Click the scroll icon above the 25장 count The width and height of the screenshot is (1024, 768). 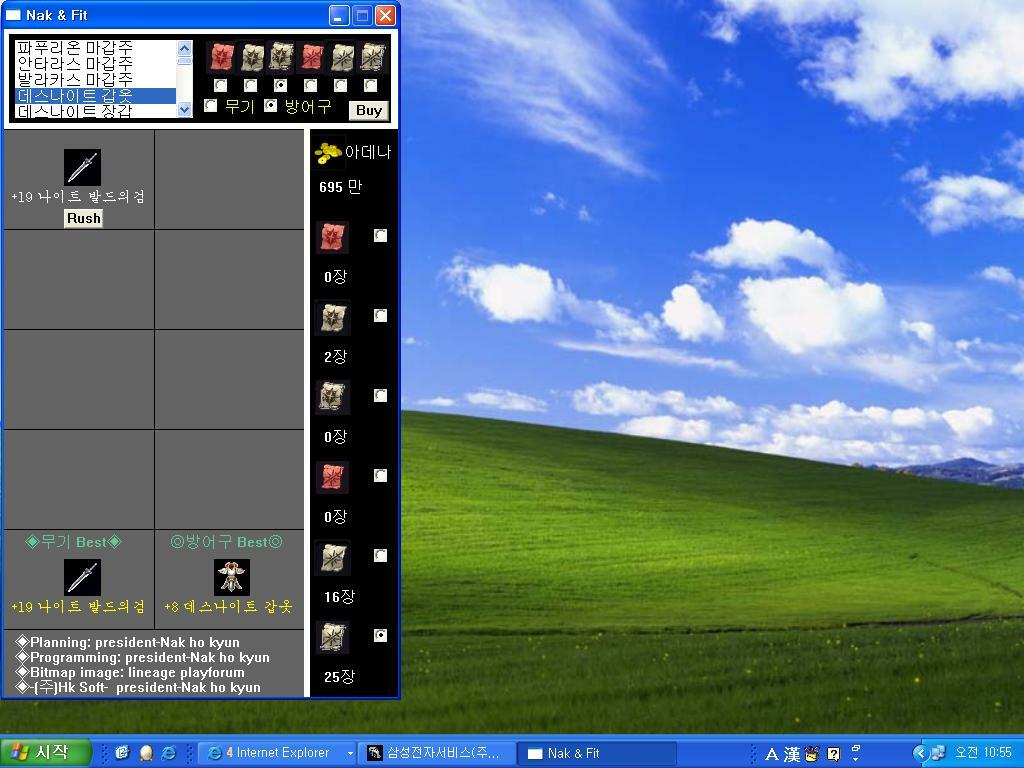pos(333,637)
